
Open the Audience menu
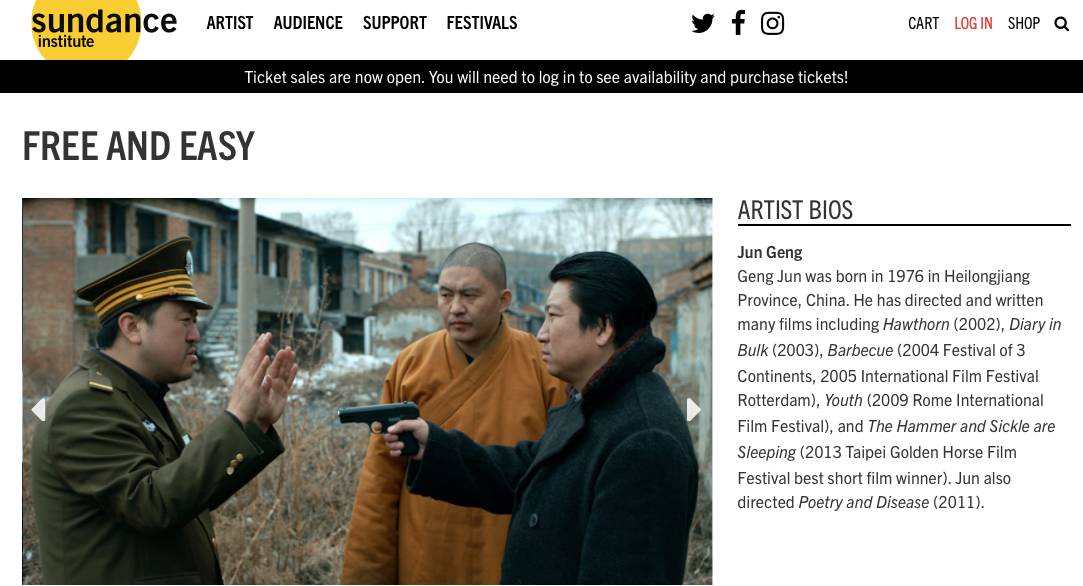(308, 23)
